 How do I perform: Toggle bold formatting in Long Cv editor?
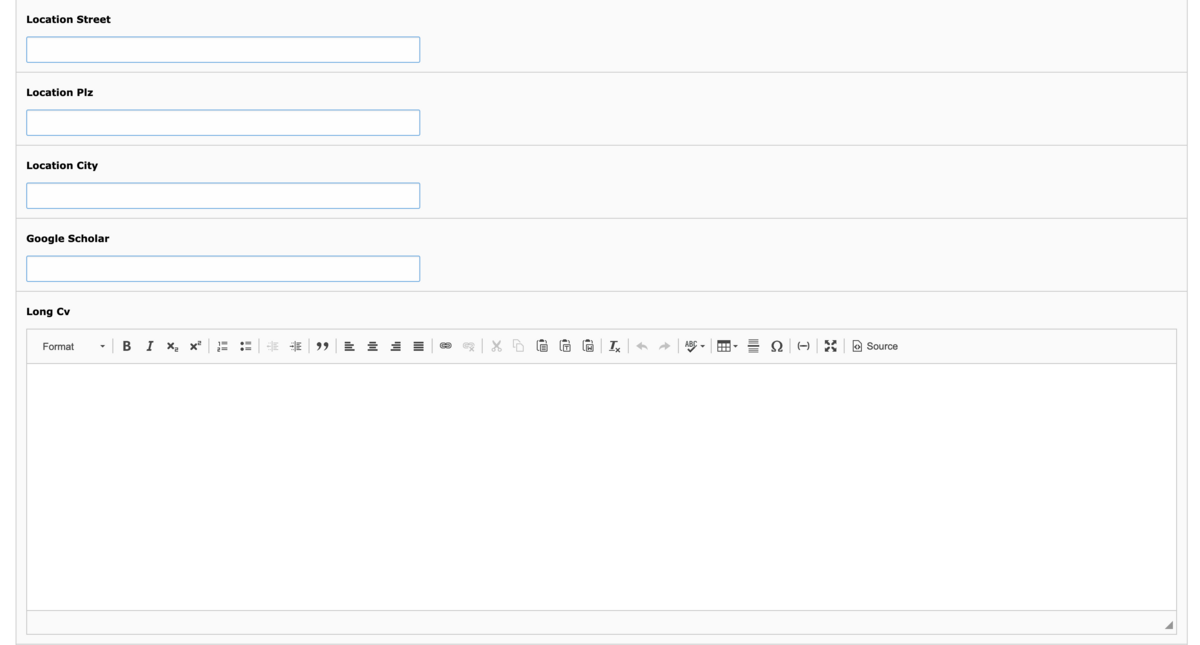tap(127, 346)
